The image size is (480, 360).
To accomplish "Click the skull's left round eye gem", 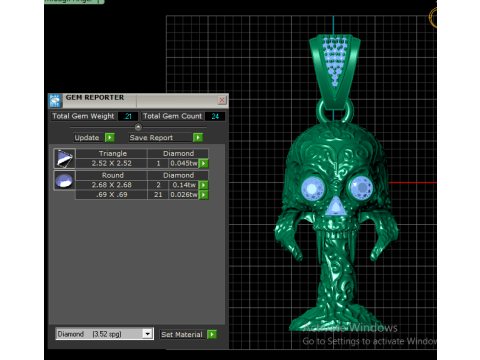I will (312, 188).
